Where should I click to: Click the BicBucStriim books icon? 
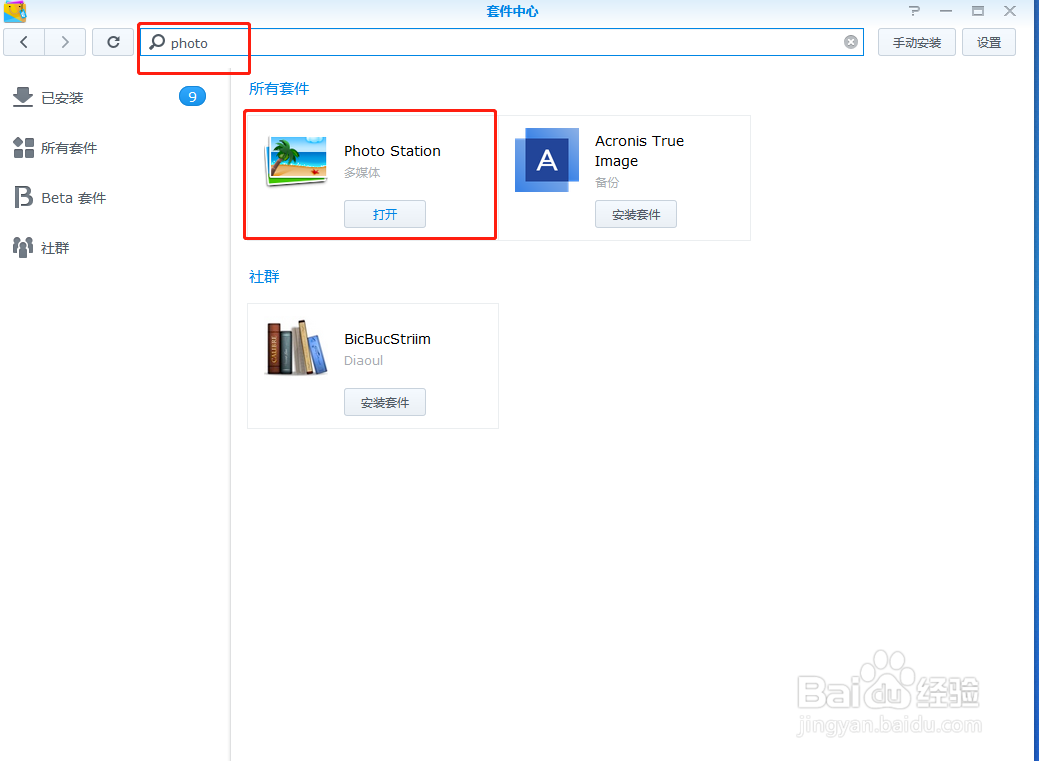pos(296,348)
